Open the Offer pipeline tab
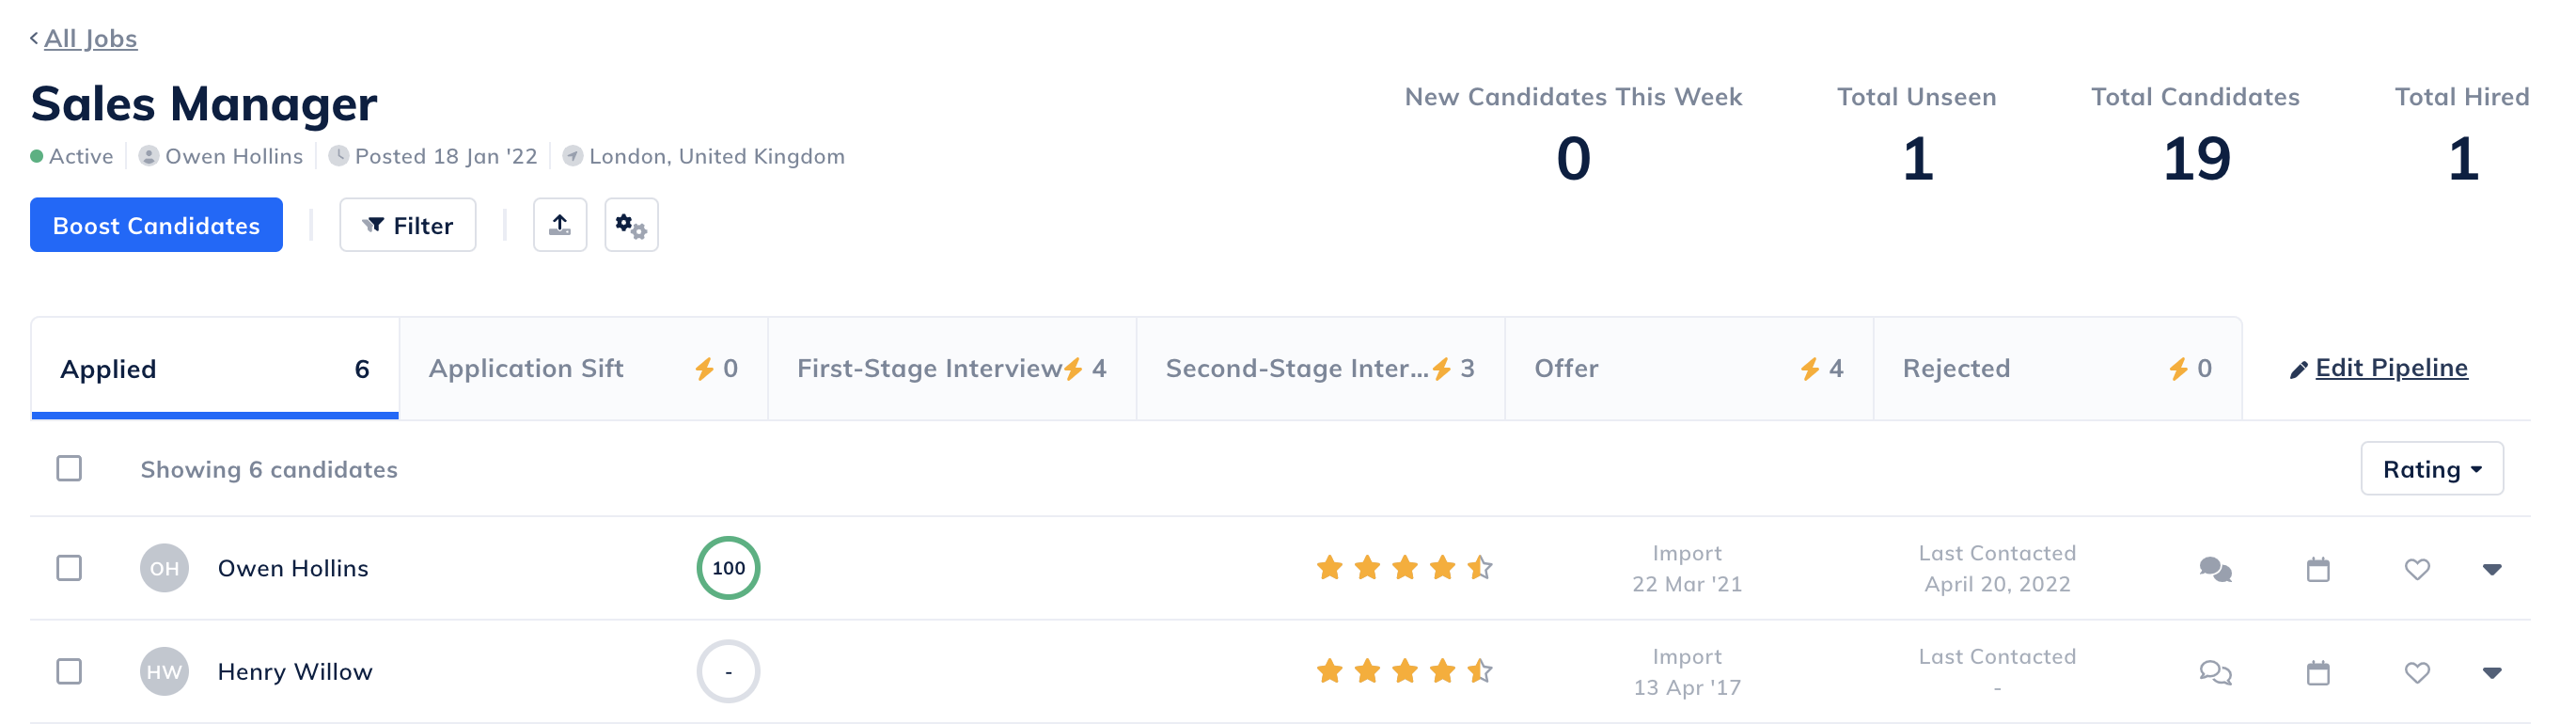Viewport: 2576px width, 724px height. [x=1687, y=368]
